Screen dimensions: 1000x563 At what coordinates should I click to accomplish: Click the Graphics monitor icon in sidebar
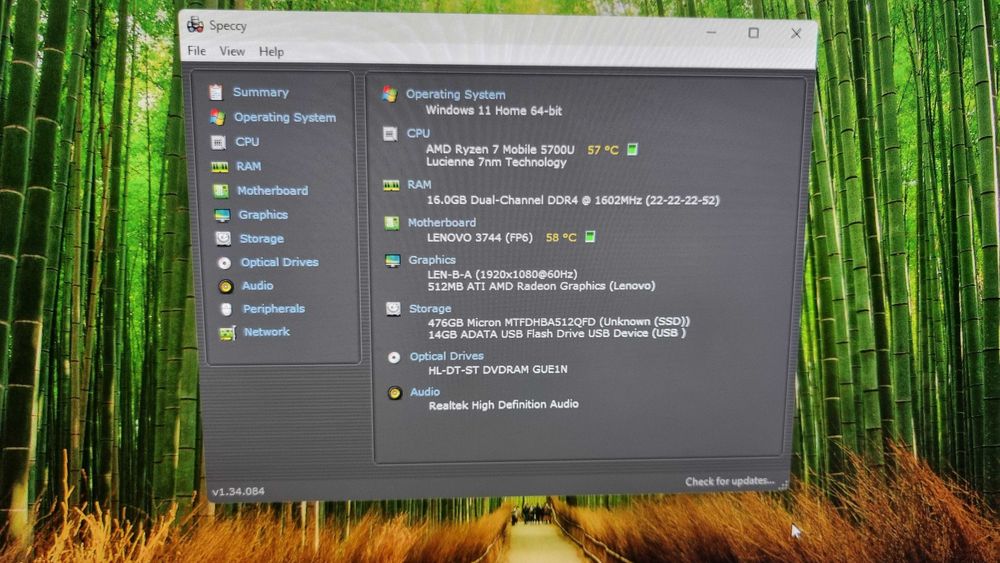pos(222,215)
